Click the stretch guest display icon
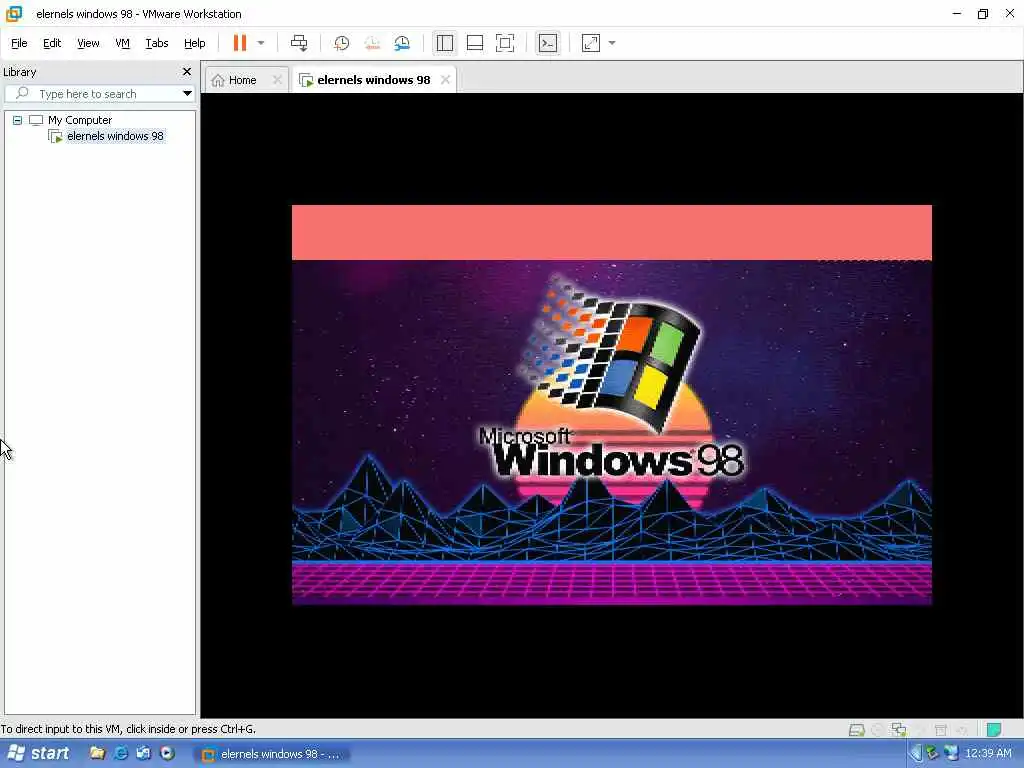 click(590, 43)
